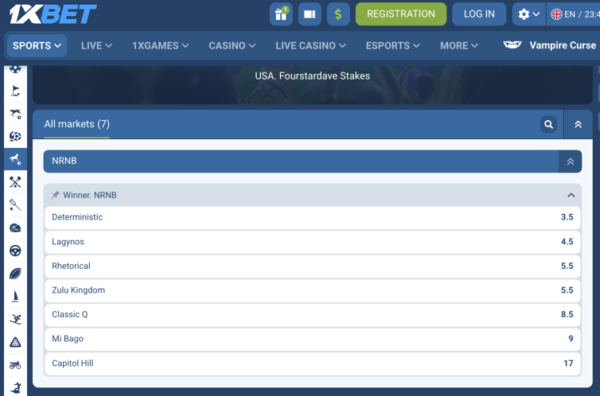Click the REGISTRATION button
Image resolution: width=600 pixels, height=396 pixels.
(401, 14)
